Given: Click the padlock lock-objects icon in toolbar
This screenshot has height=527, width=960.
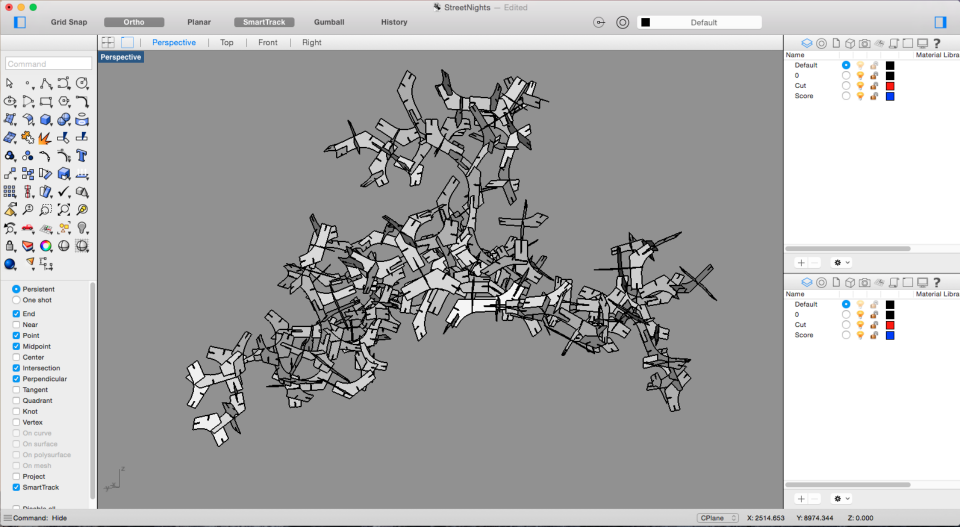Looking at the screenshot, I should (10, 246).
